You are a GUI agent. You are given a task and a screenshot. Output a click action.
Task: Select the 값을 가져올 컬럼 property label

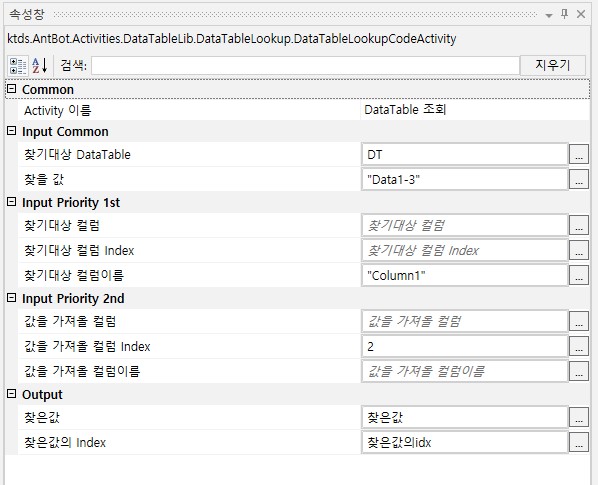point(70,321)
